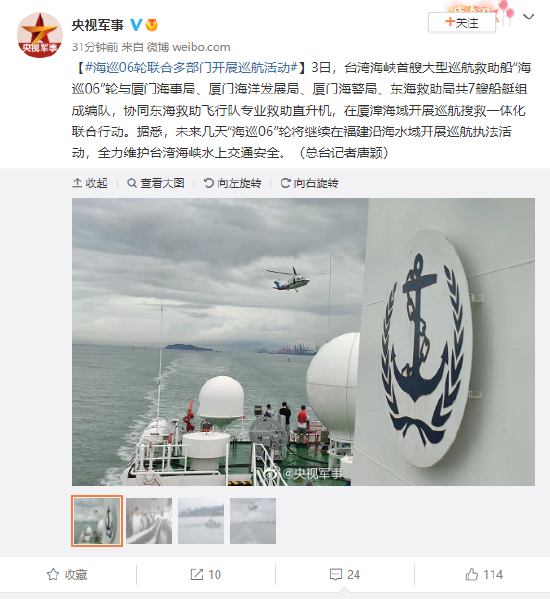
Task: Select the first anchor emblem thumbnail
Action: 97,521
